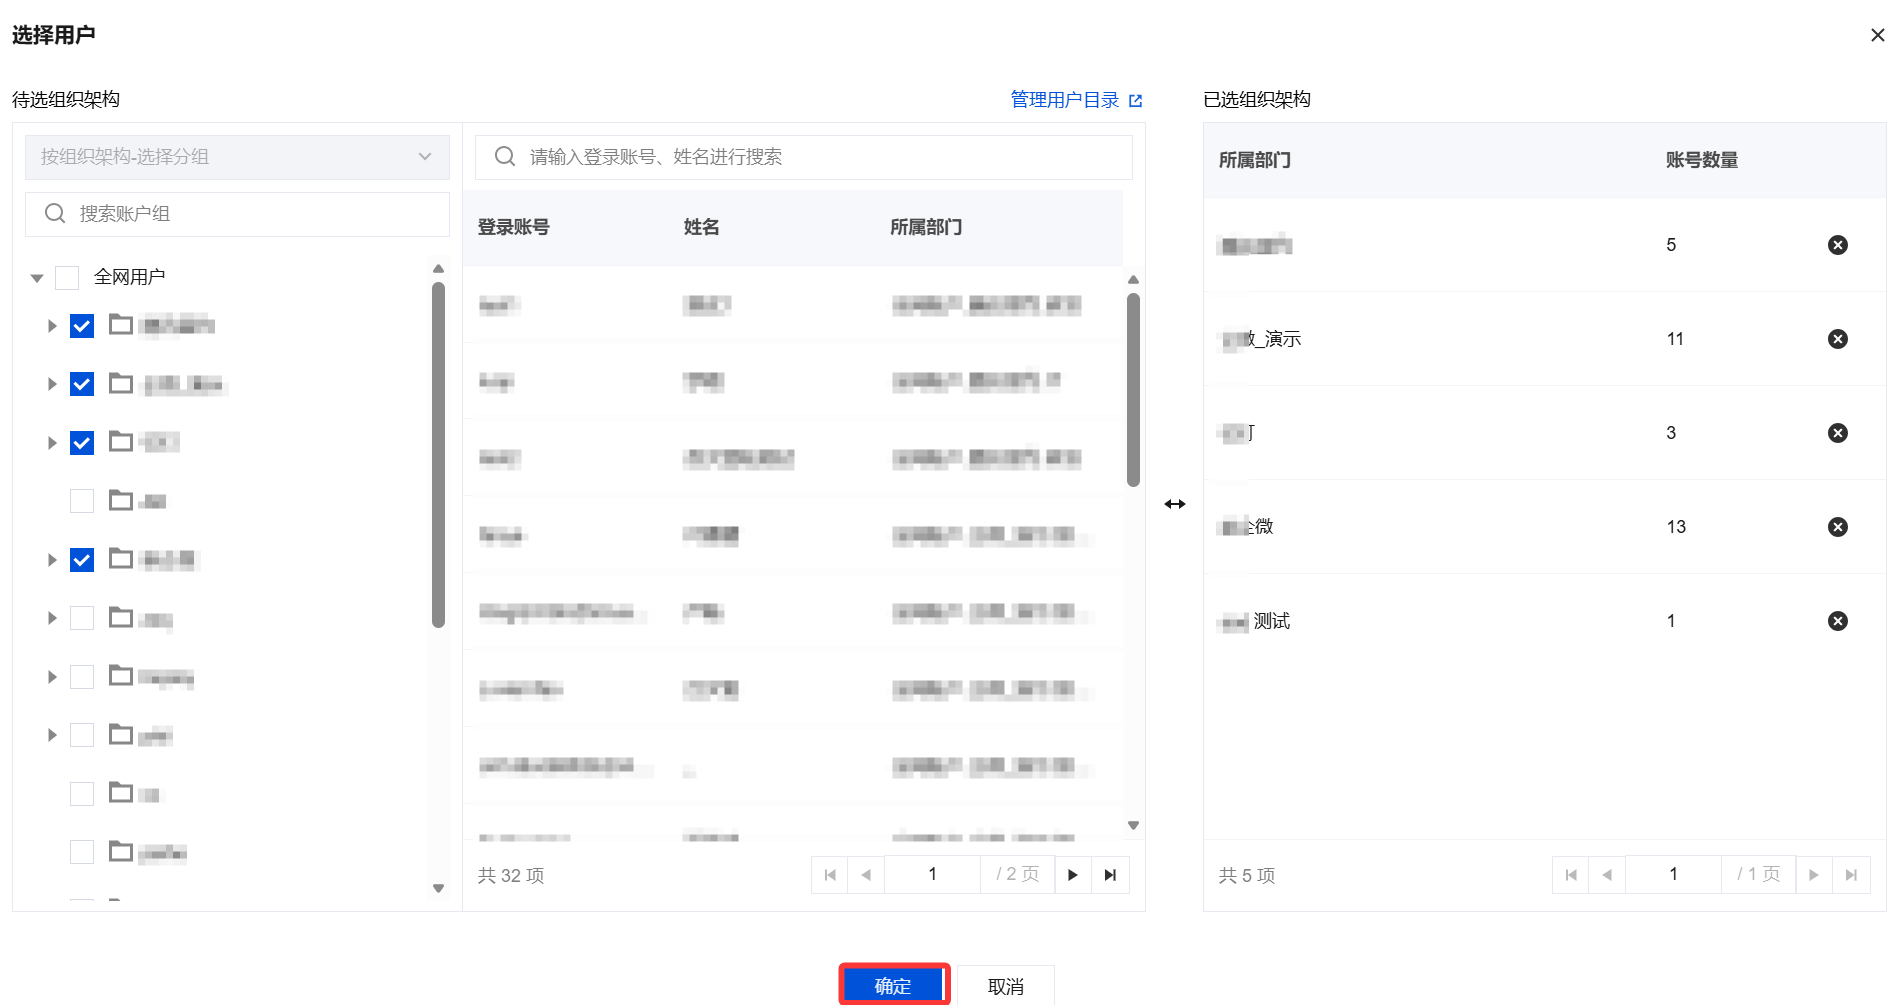Check the fourth group's unchecked checkbox
The width and height of the screenshot is (1887, 1005).
pos(82,501)
